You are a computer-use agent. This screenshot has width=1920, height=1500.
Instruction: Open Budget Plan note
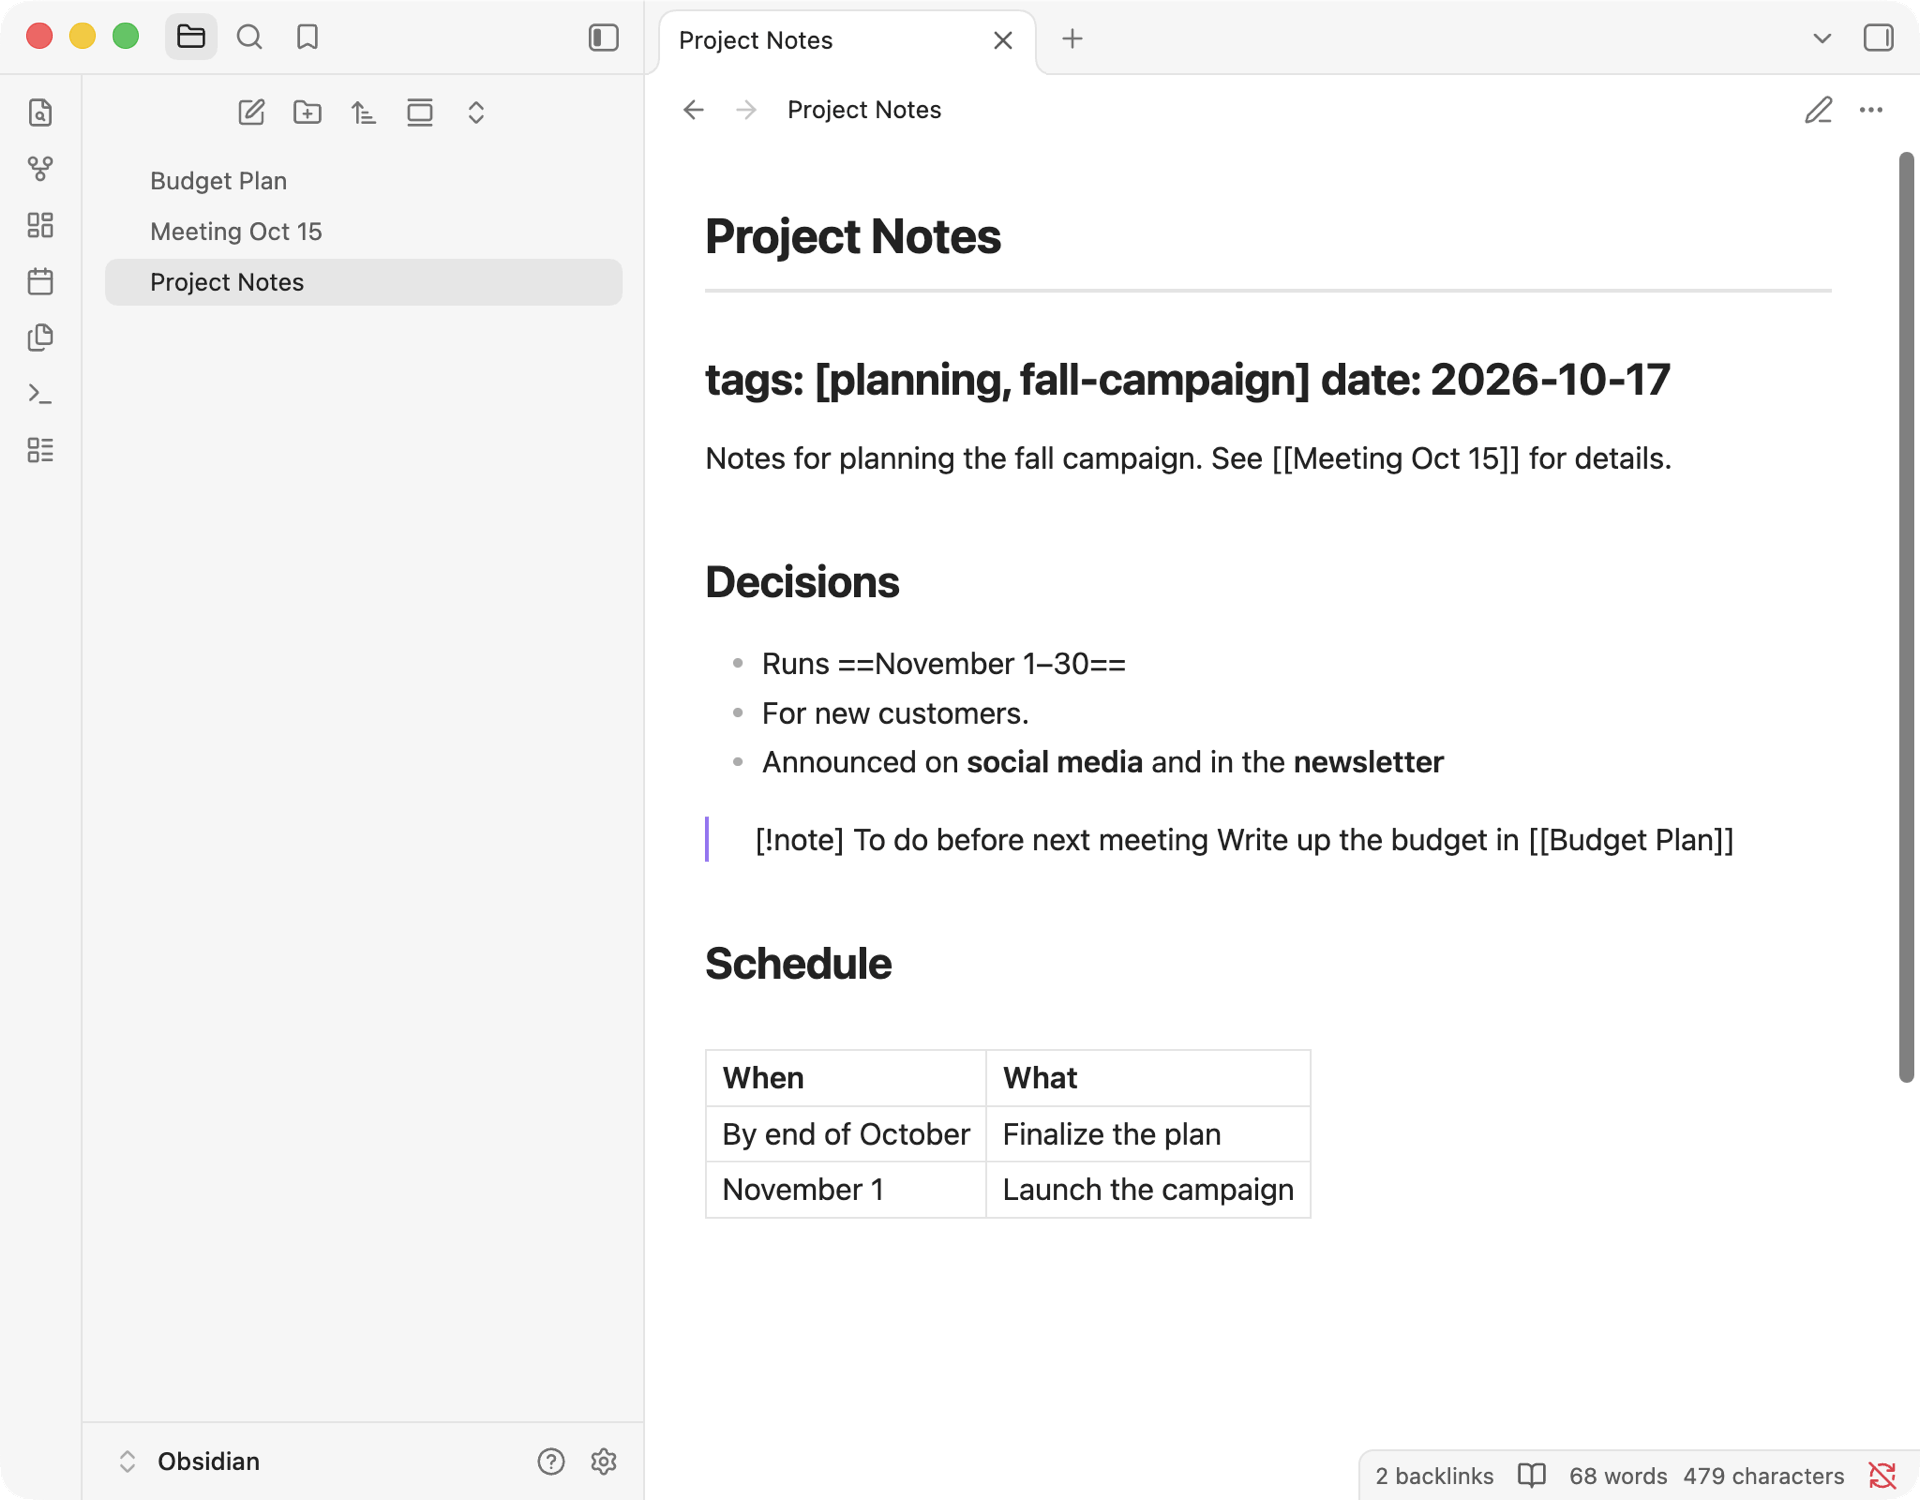(x=363, y=181)
